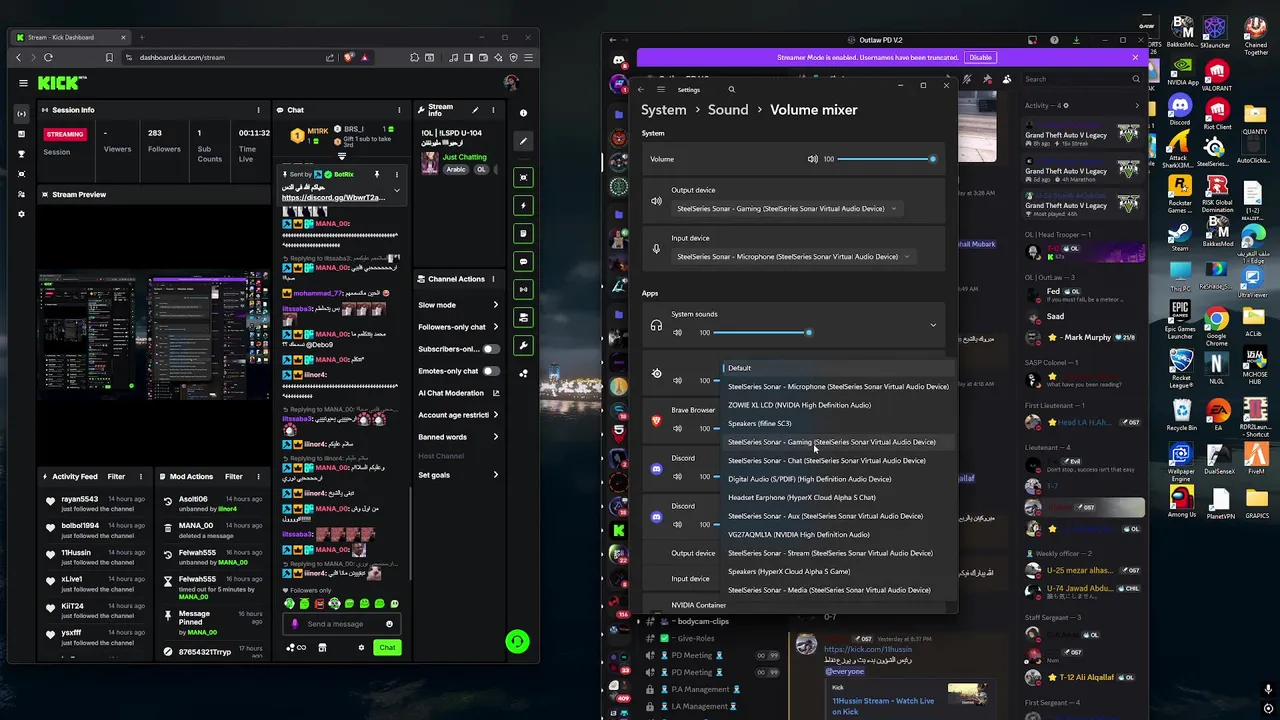Select SteelSeries Sonar - Chat option

838,461
